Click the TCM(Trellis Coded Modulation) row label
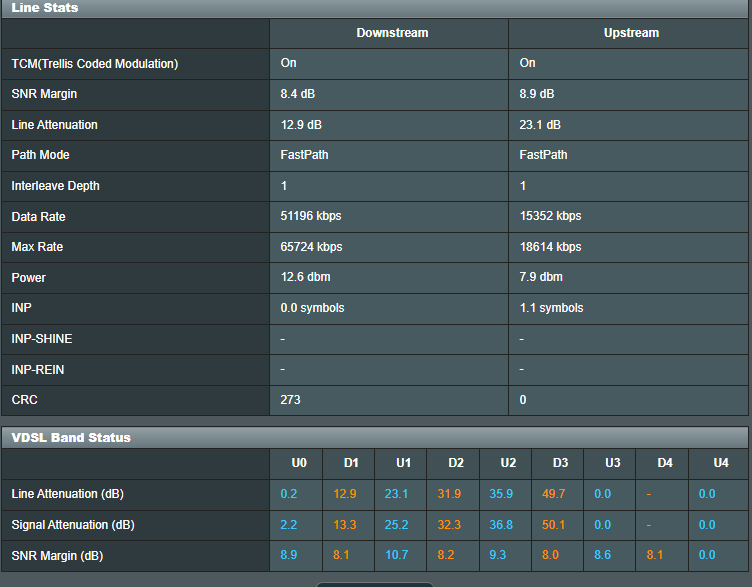The height and width of the screenshot is (587, 752). pos(95,64)
